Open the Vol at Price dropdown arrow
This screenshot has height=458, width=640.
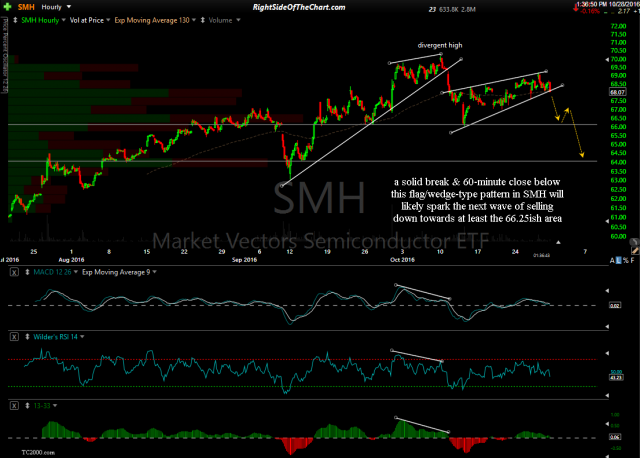click(108, 20)
